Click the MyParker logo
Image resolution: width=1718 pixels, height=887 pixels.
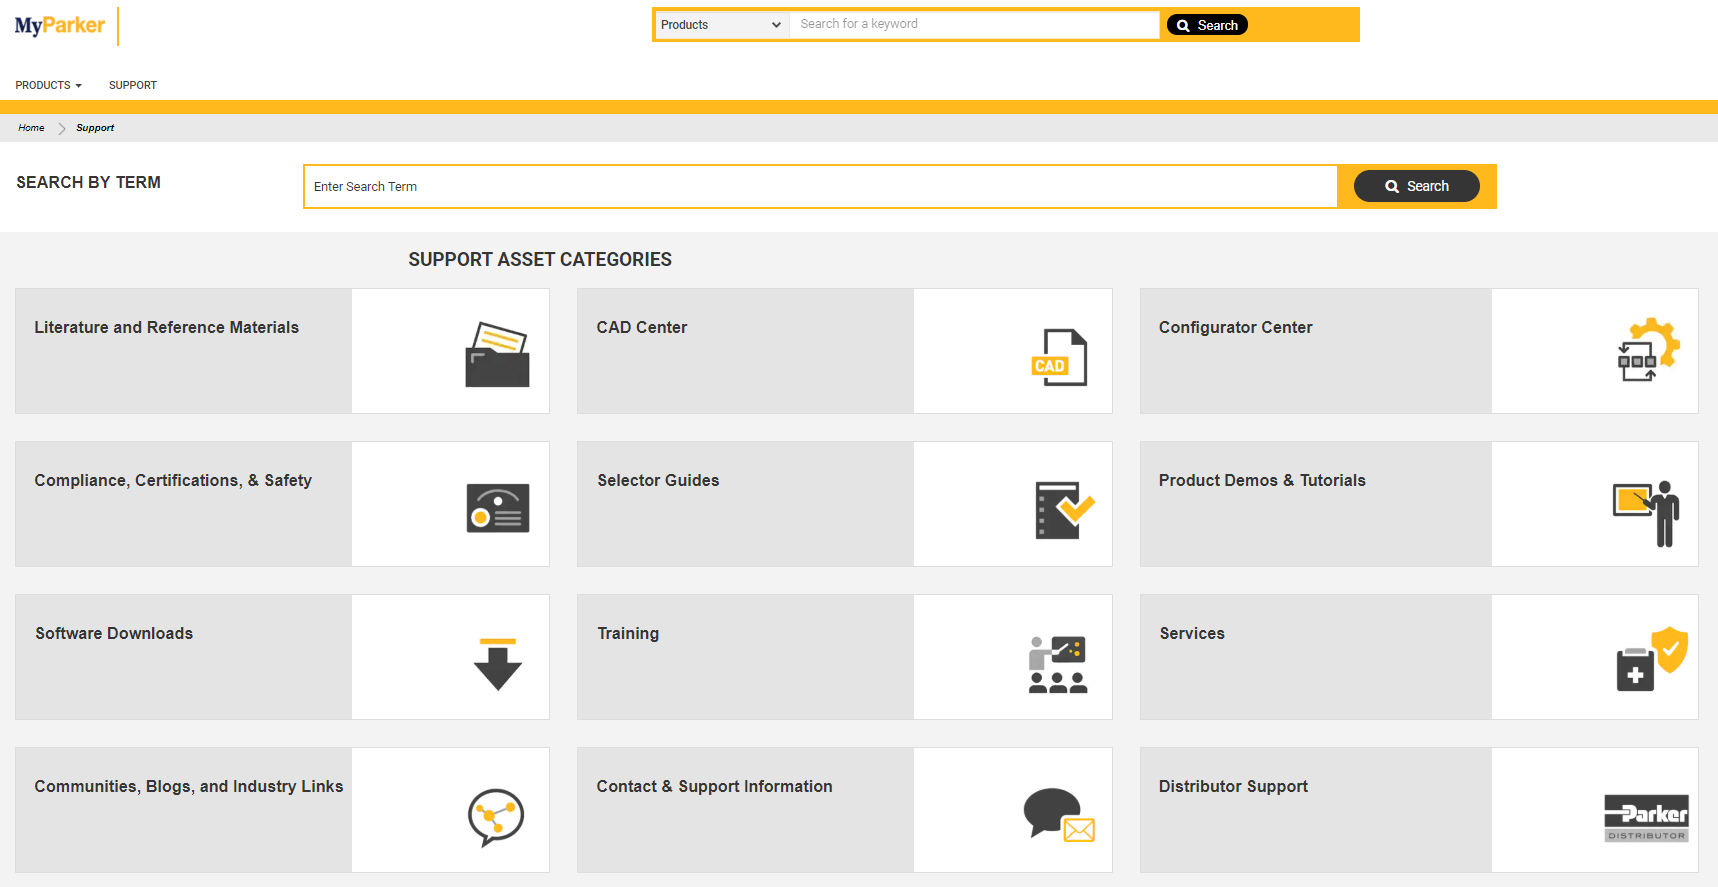click(60, 25)
